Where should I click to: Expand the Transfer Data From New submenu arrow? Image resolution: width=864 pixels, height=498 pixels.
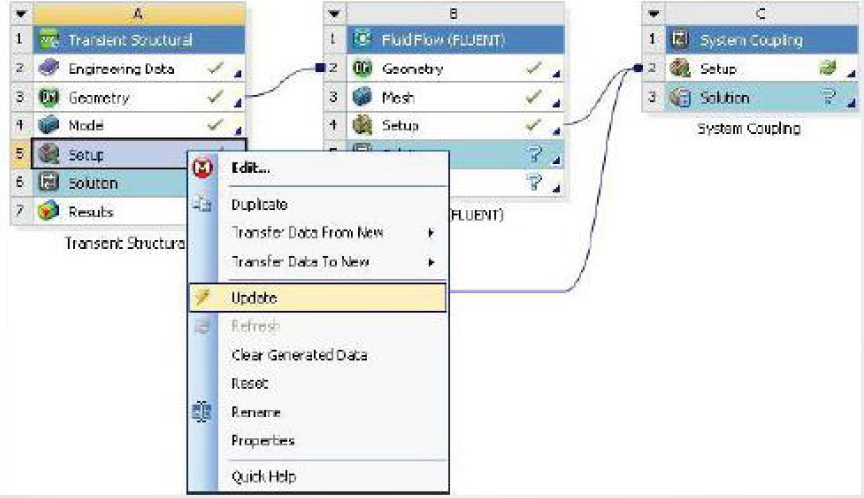click(x=431, y=233)
